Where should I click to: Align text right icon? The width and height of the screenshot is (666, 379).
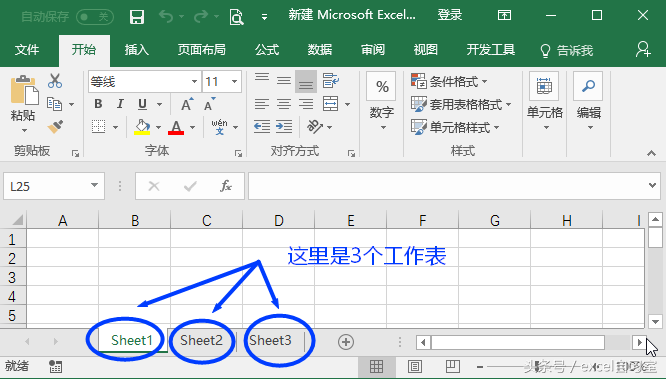click(x=306, y=104)
